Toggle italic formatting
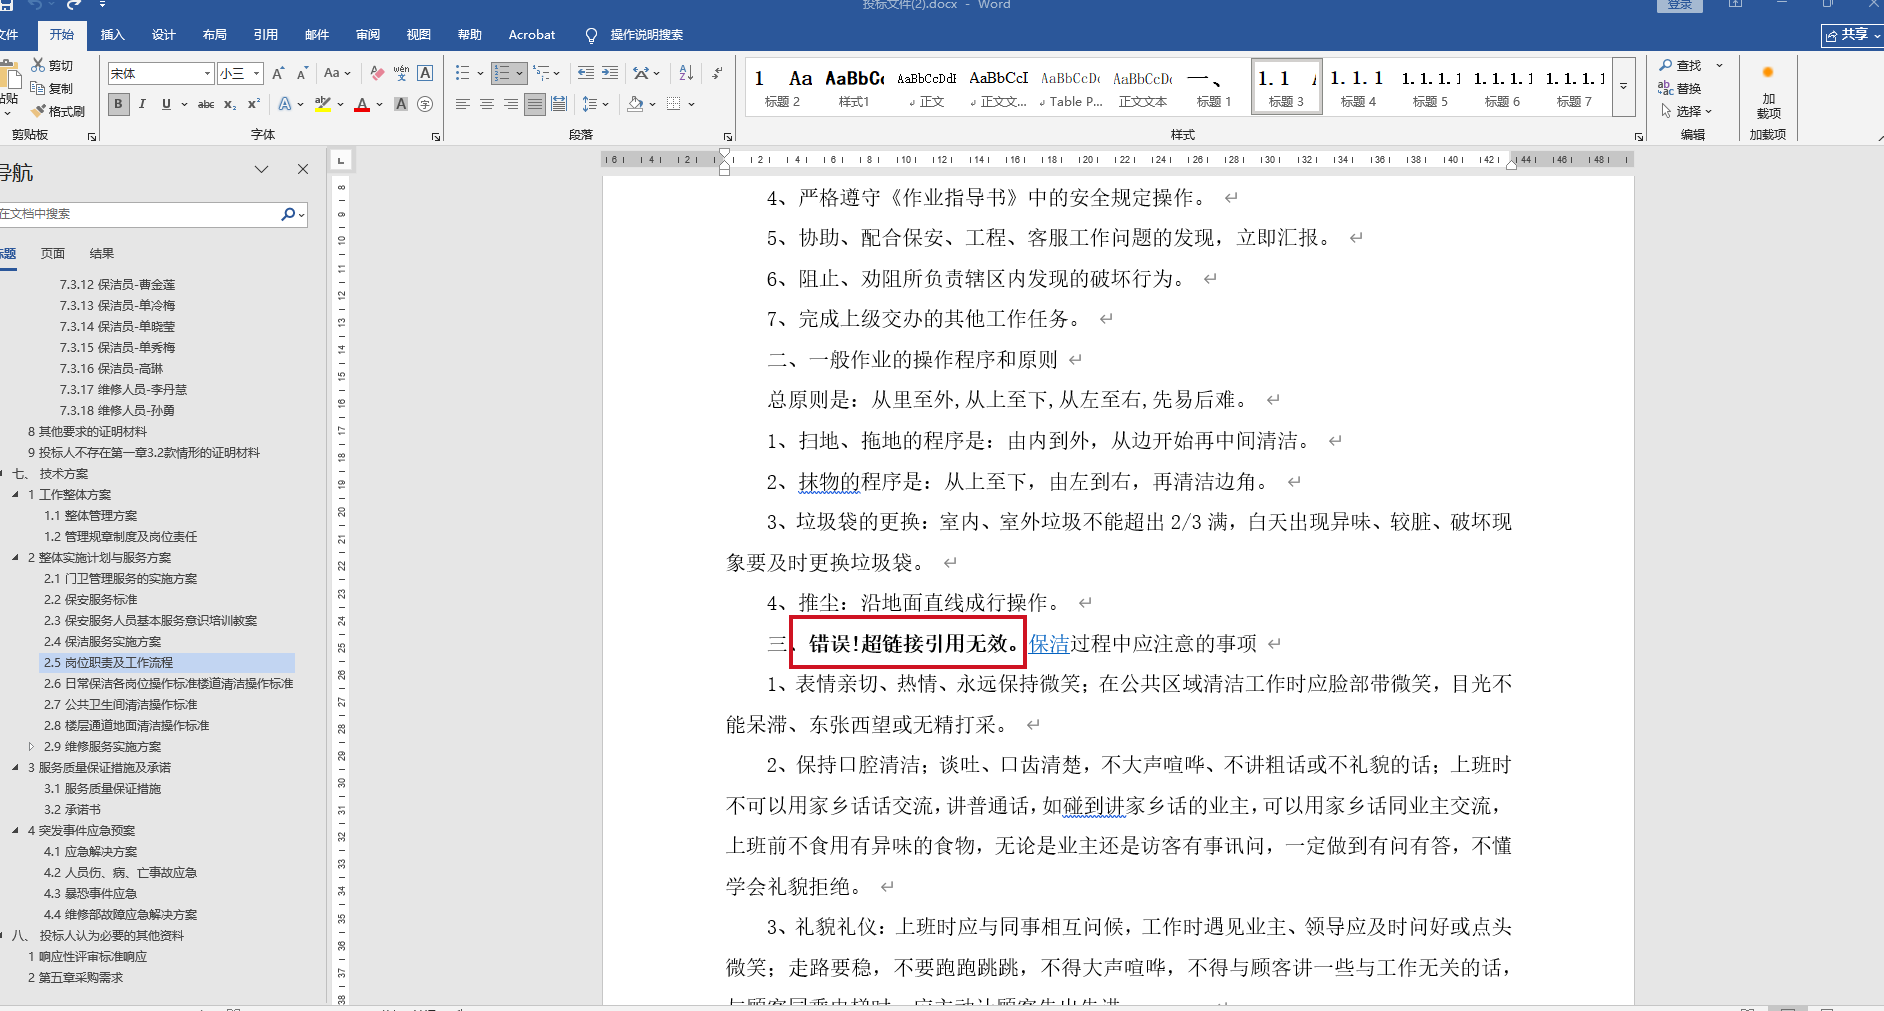The width and height of the screenshot is (1884, 1011). coord(142,104)
